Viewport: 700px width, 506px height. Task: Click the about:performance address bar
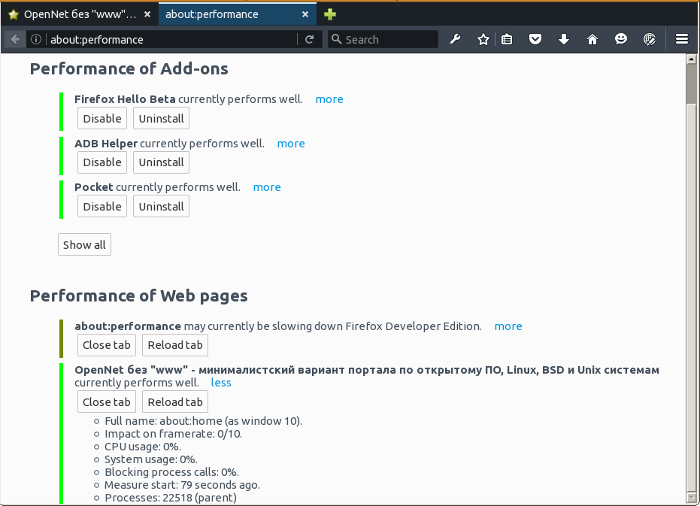[172, 39]
